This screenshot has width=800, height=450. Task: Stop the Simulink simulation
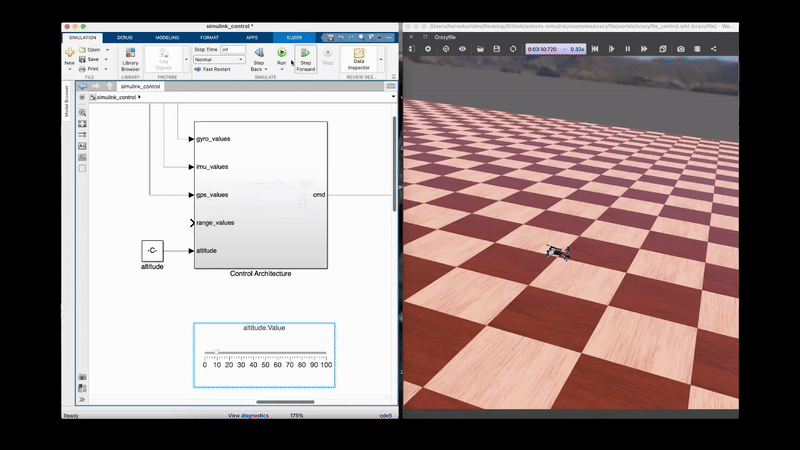[328, 57]
